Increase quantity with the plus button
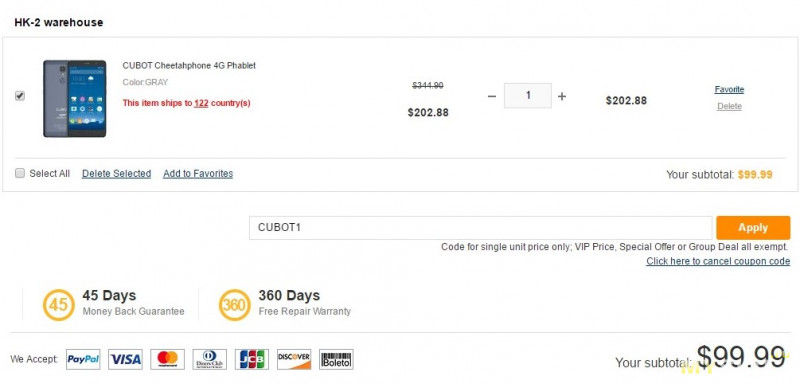The height and width of the screenshot is (384, 800). pyautogui.click(x=562, y=96)
